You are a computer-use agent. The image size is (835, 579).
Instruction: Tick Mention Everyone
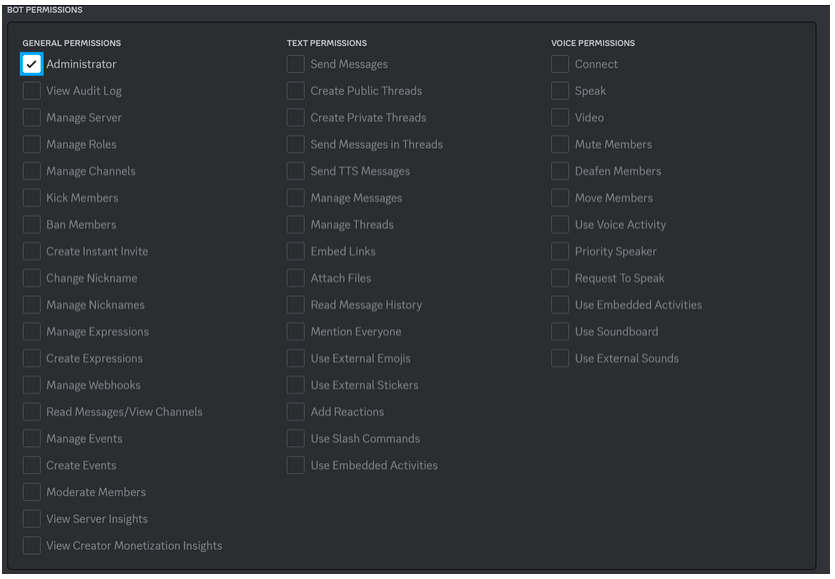click(296, 331)
